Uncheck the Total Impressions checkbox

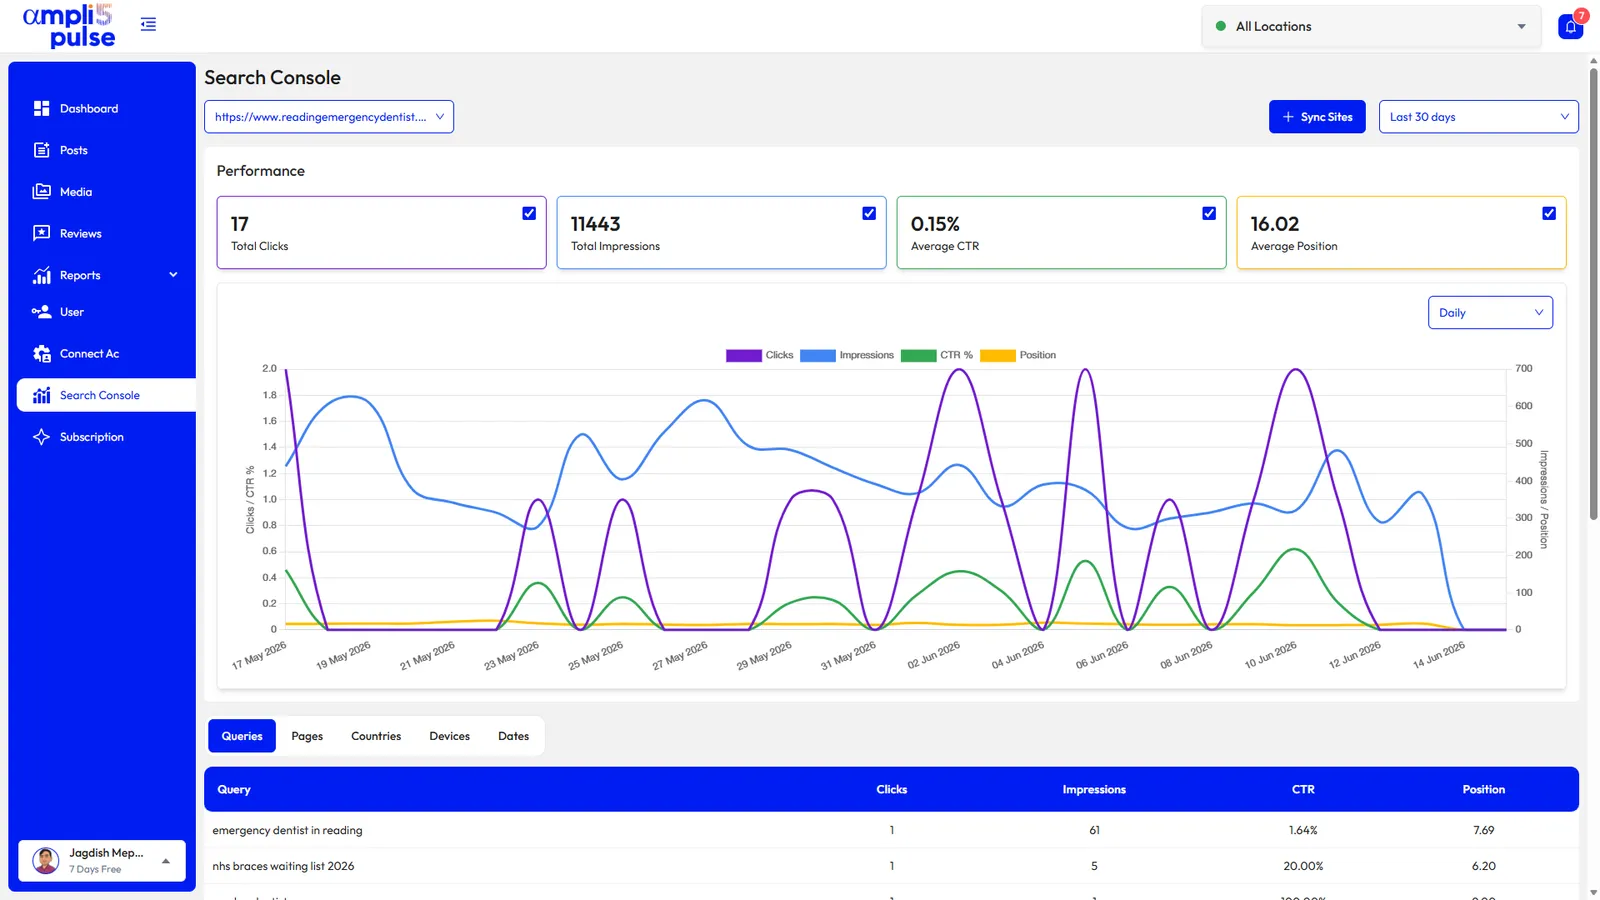coord(869,213)
